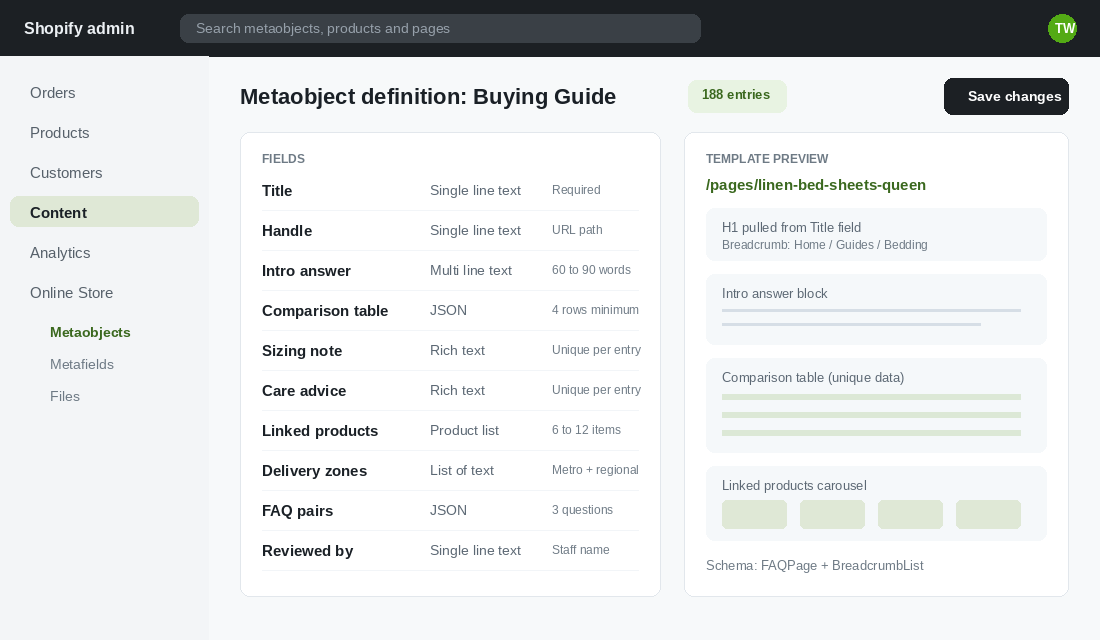
Task: Select the Intro answer field
Action: [x=450, y=270]
